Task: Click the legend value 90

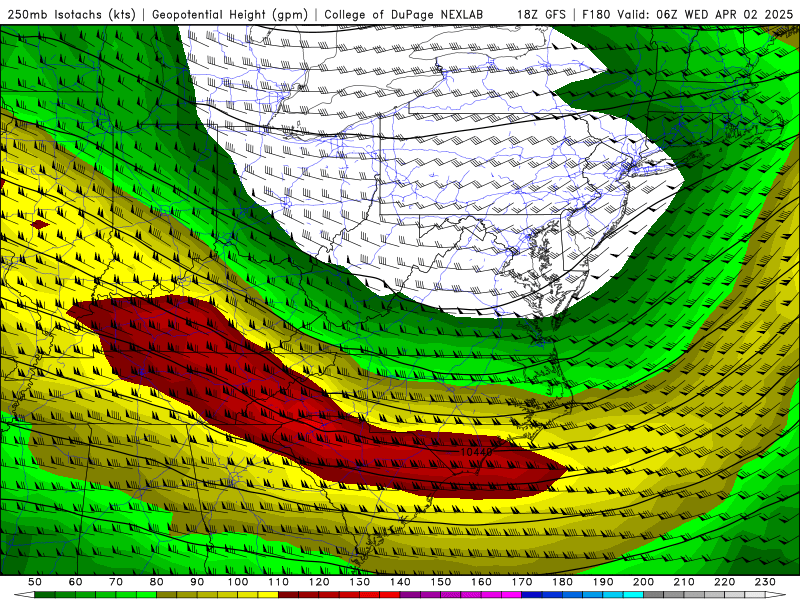Action: click(x=197, y=582)
